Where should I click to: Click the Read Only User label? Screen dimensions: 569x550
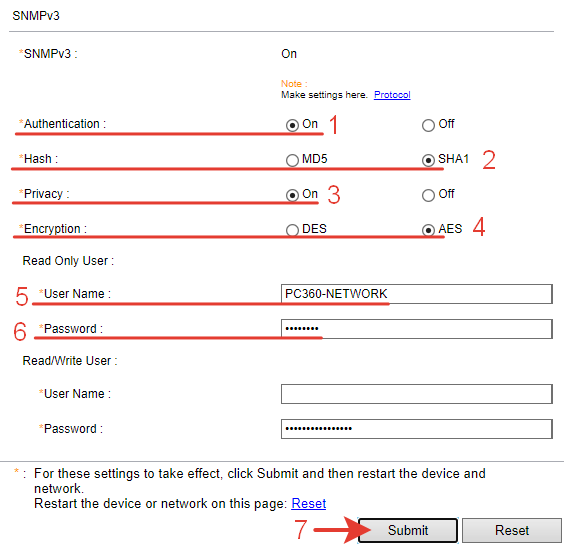68,260
